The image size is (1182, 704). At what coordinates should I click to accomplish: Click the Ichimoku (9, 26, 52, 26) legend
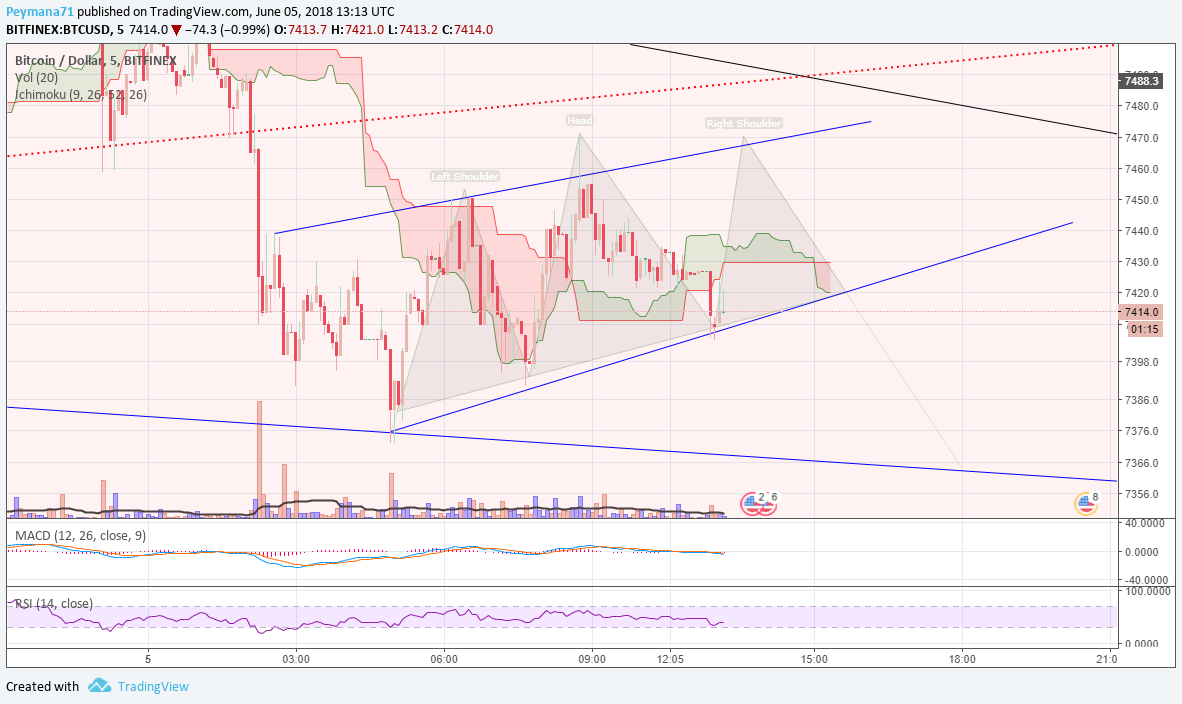81,95
